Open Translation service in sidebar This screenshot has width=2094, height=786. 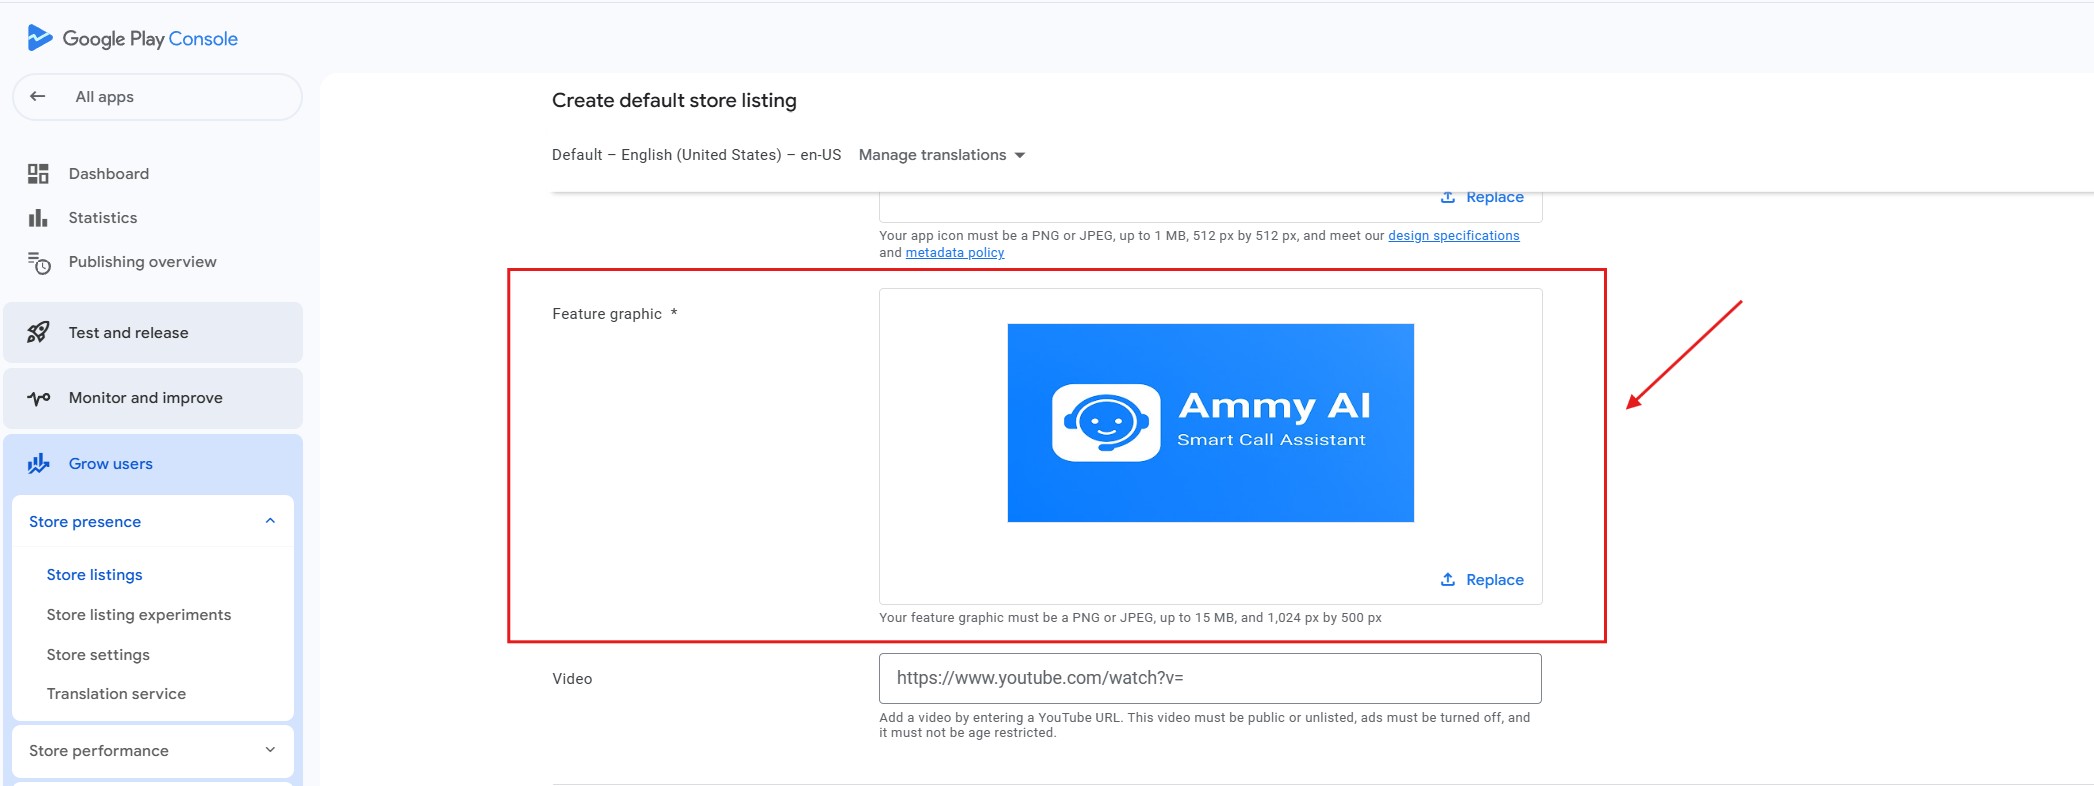pos(116,694)
